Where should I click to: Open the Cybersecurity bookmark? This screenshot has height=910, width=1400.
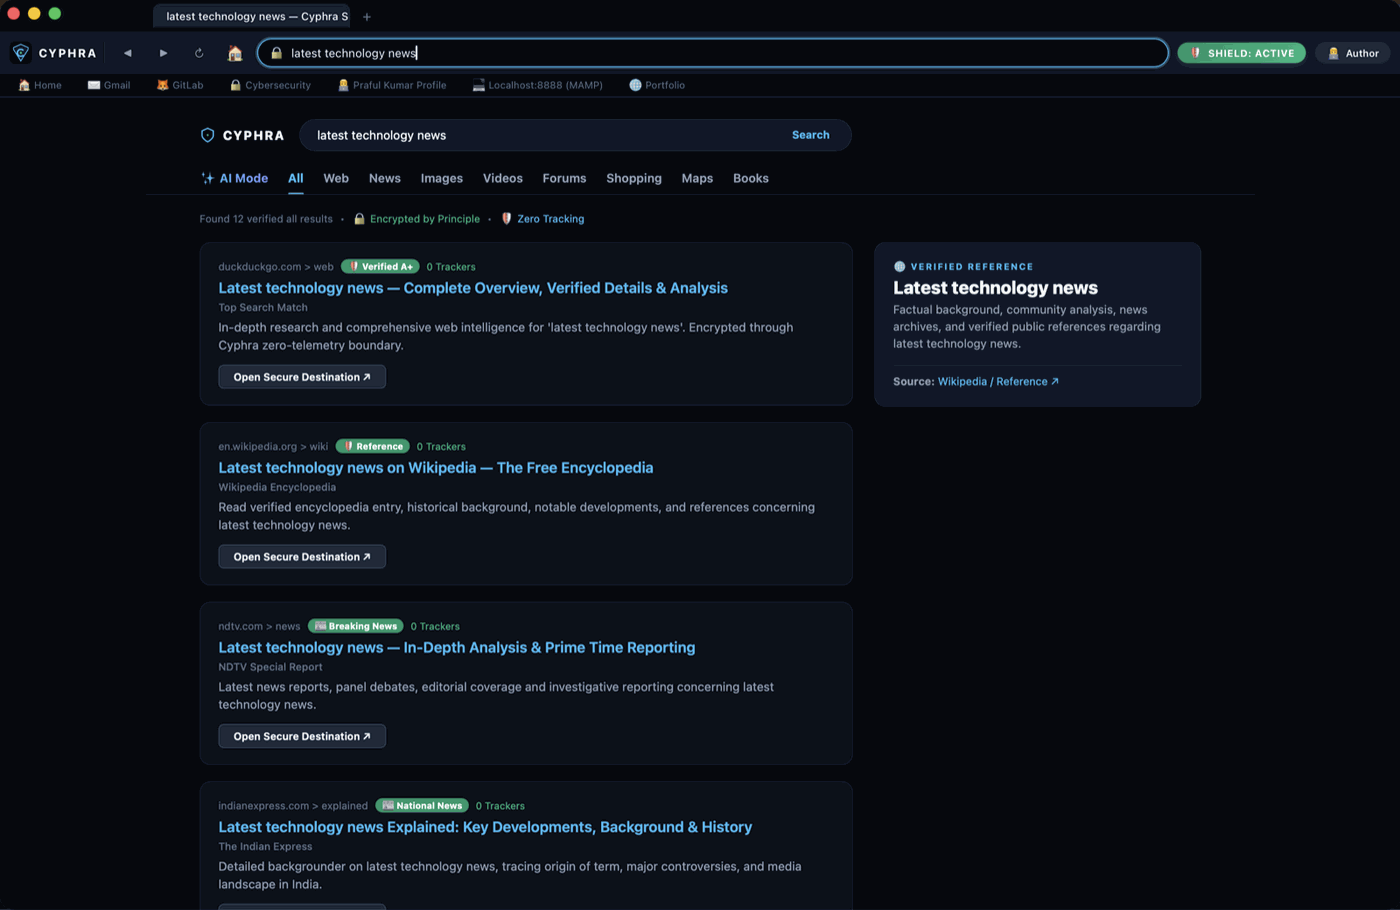pyautogui.click(x=270, y=85)
